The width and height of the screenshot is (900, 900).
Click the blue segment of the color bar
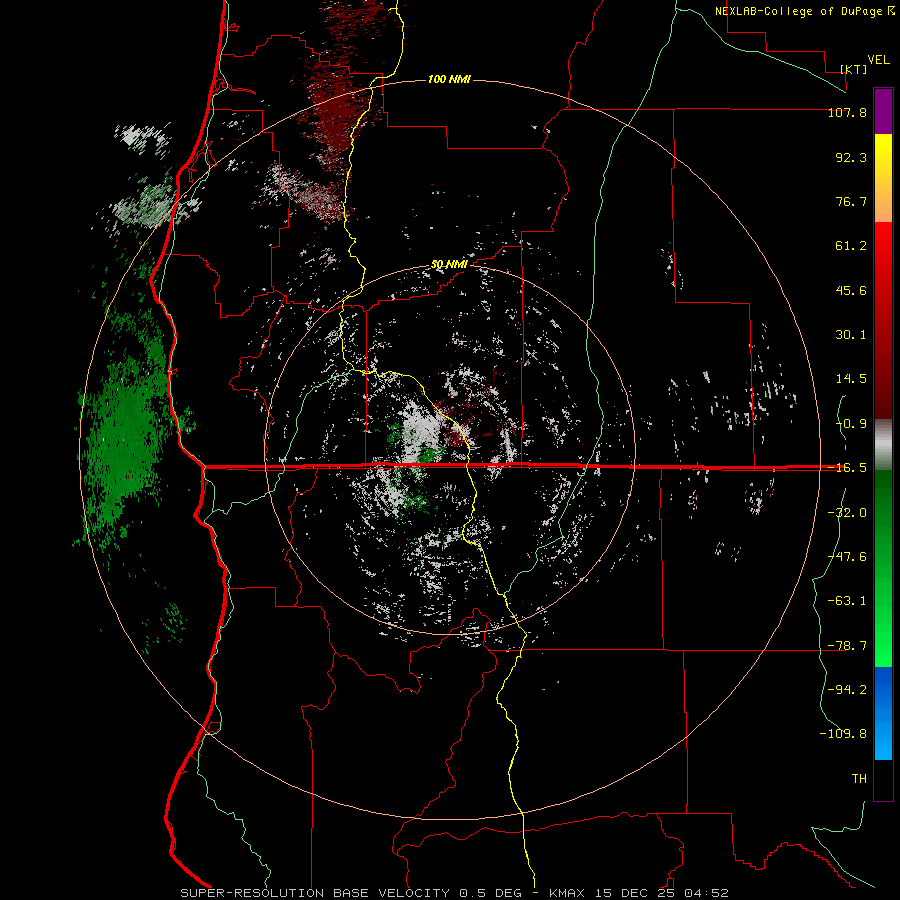[883, 713]
